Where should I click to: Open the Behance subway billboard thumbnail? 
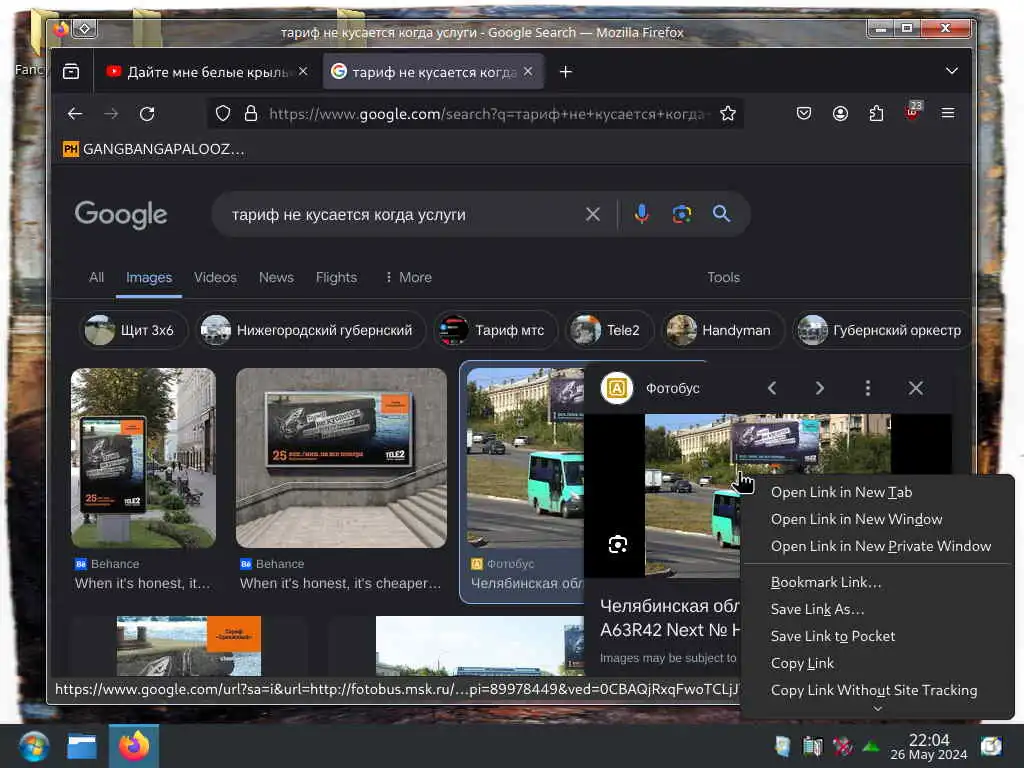[342, 458]
